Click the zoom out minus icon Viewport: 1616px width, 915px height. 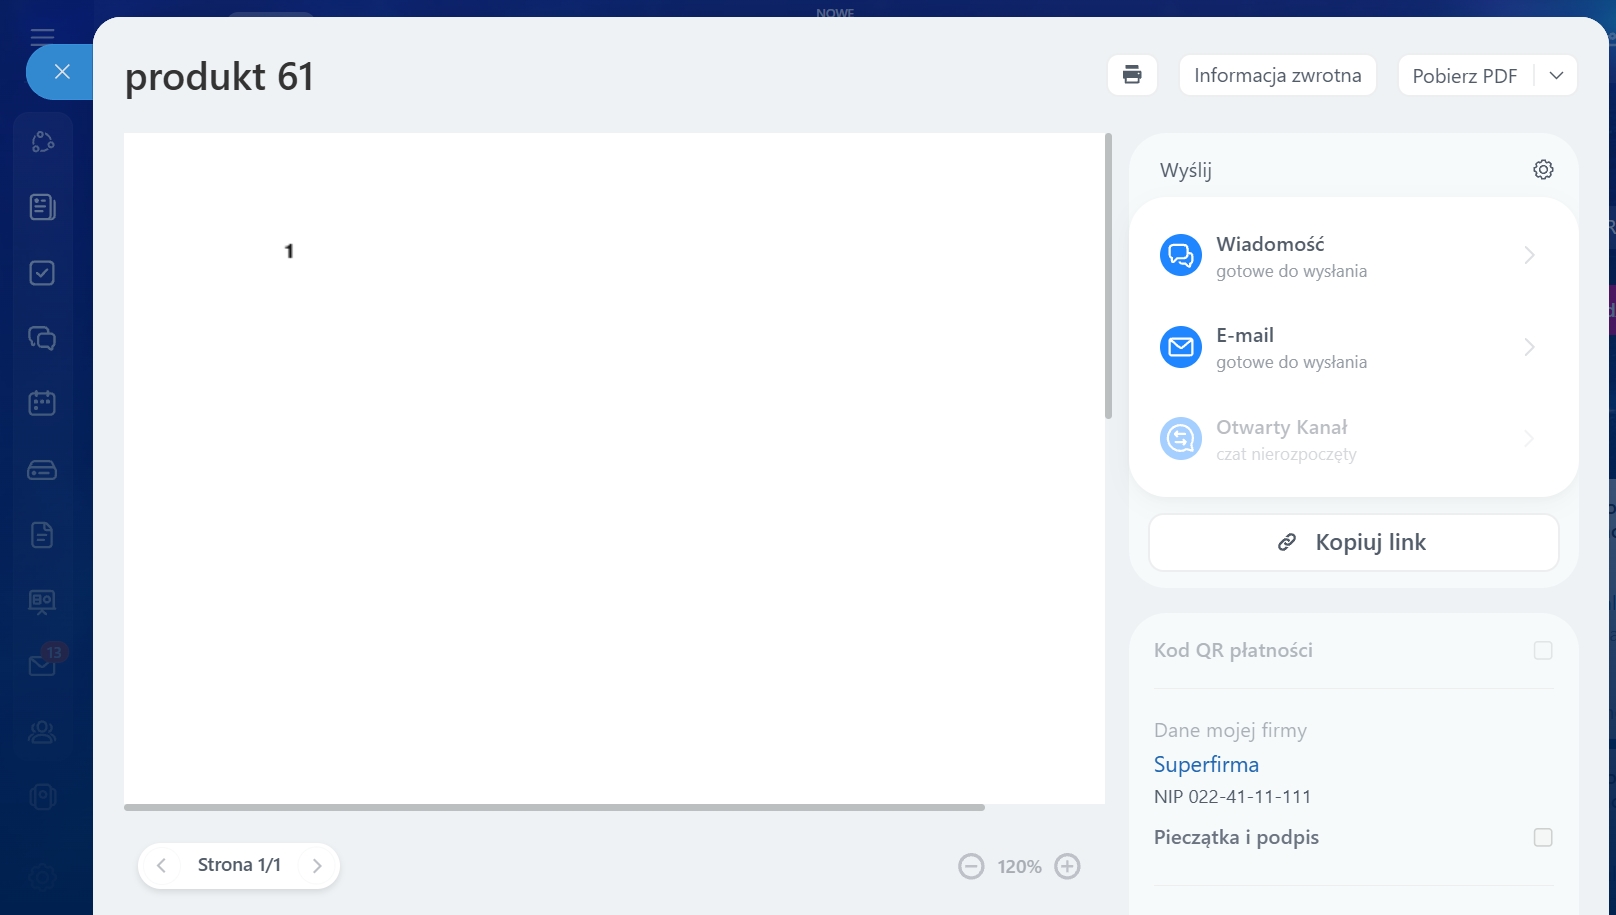click(x=971, y=866)
